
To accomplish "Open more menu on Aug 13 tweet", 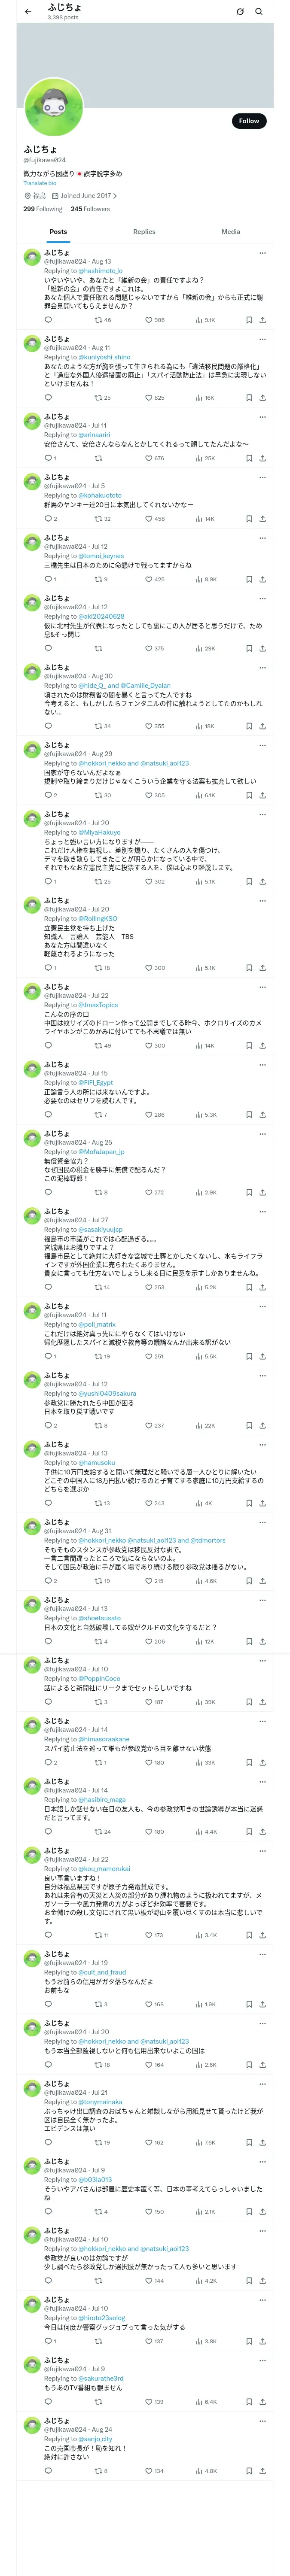I will click(262, 253).
